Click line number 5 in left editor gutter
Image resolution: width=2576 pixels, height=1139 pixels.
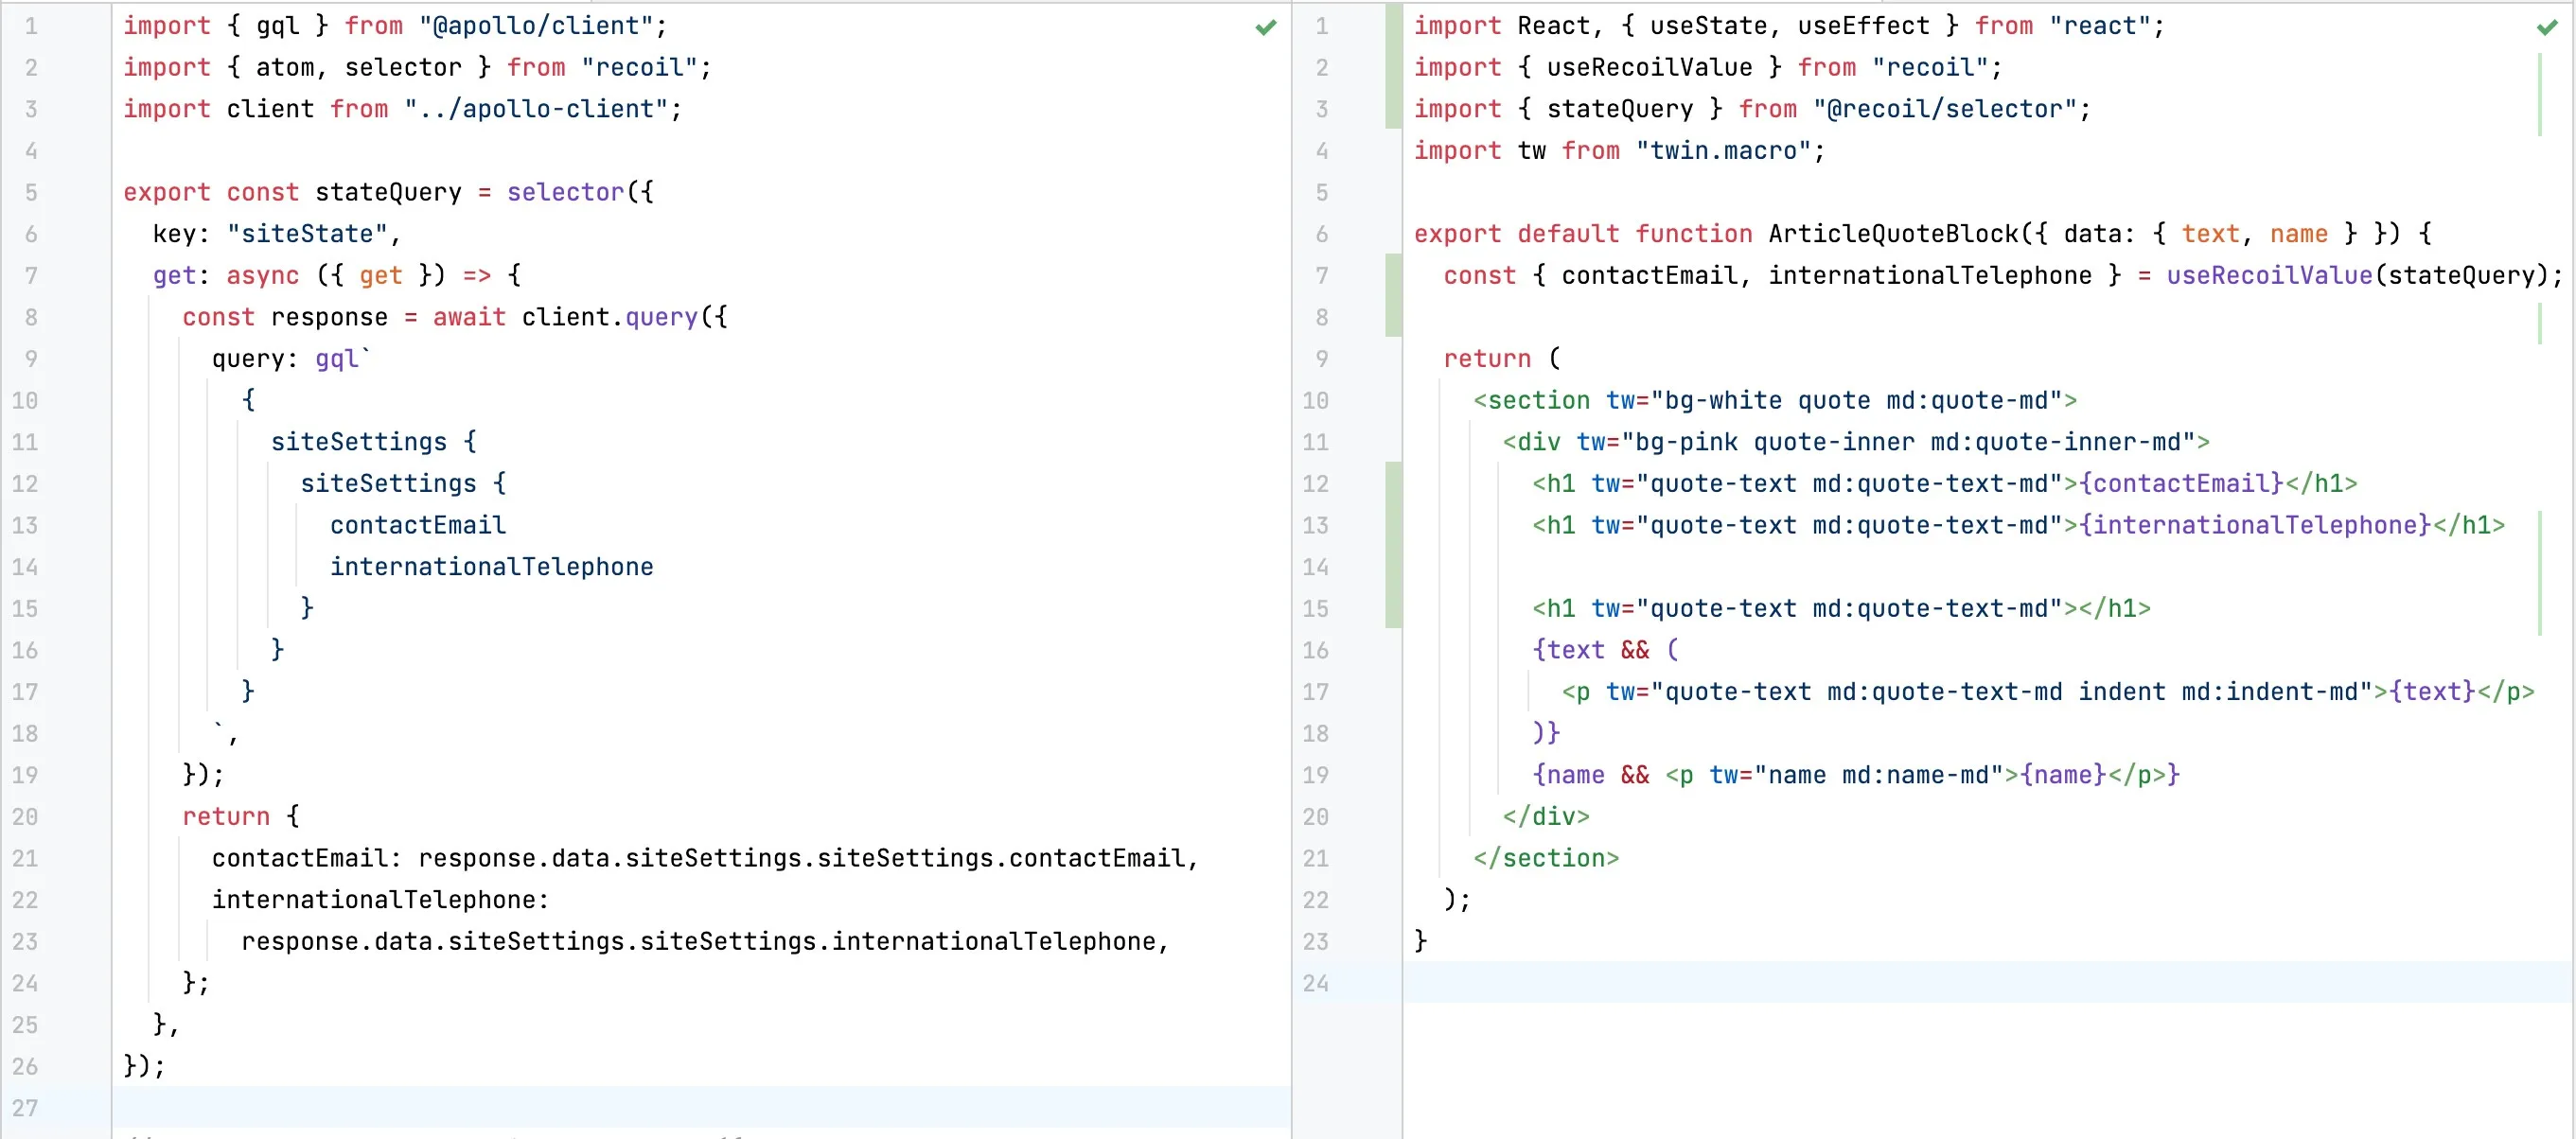[x=31, y=192]
